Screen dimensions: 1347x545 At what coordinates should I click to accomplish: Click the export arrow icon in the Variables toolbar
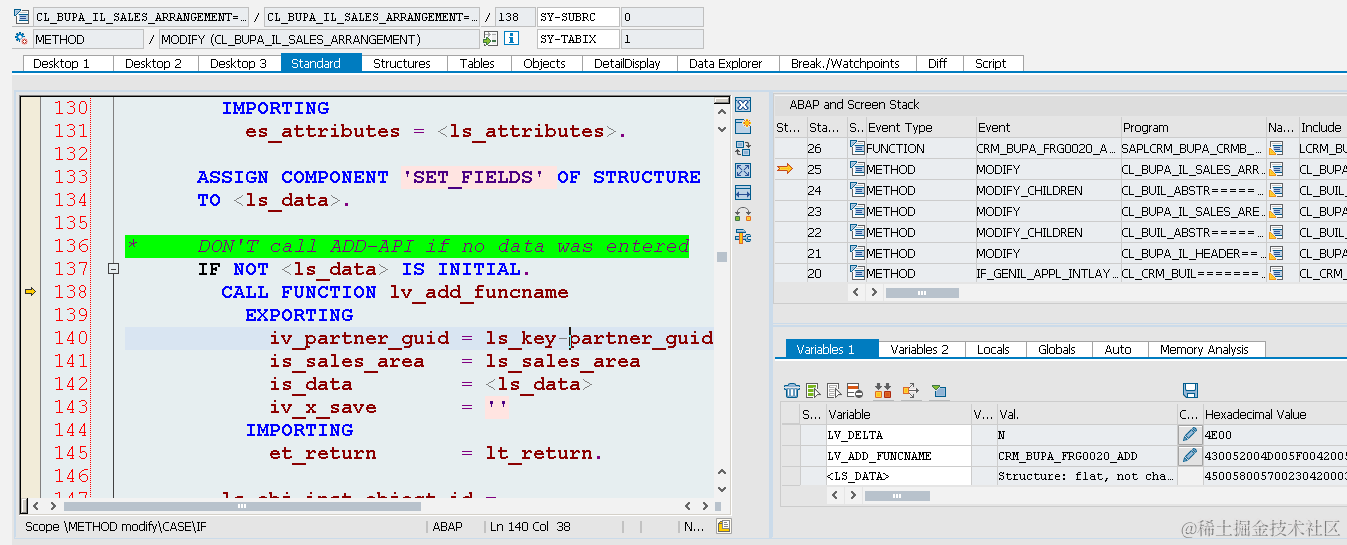[910, 390]
